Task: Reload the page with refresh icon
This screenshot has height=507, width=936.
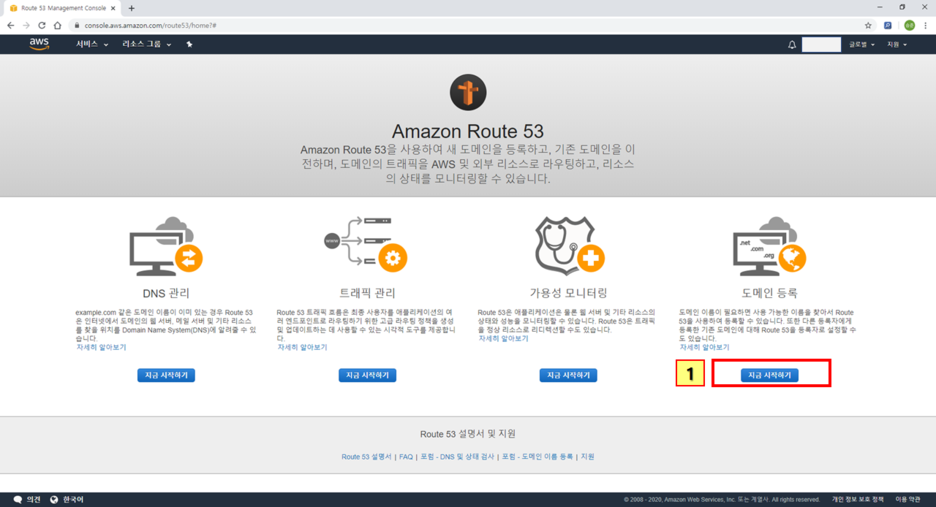Action: (x=42, y=25)
